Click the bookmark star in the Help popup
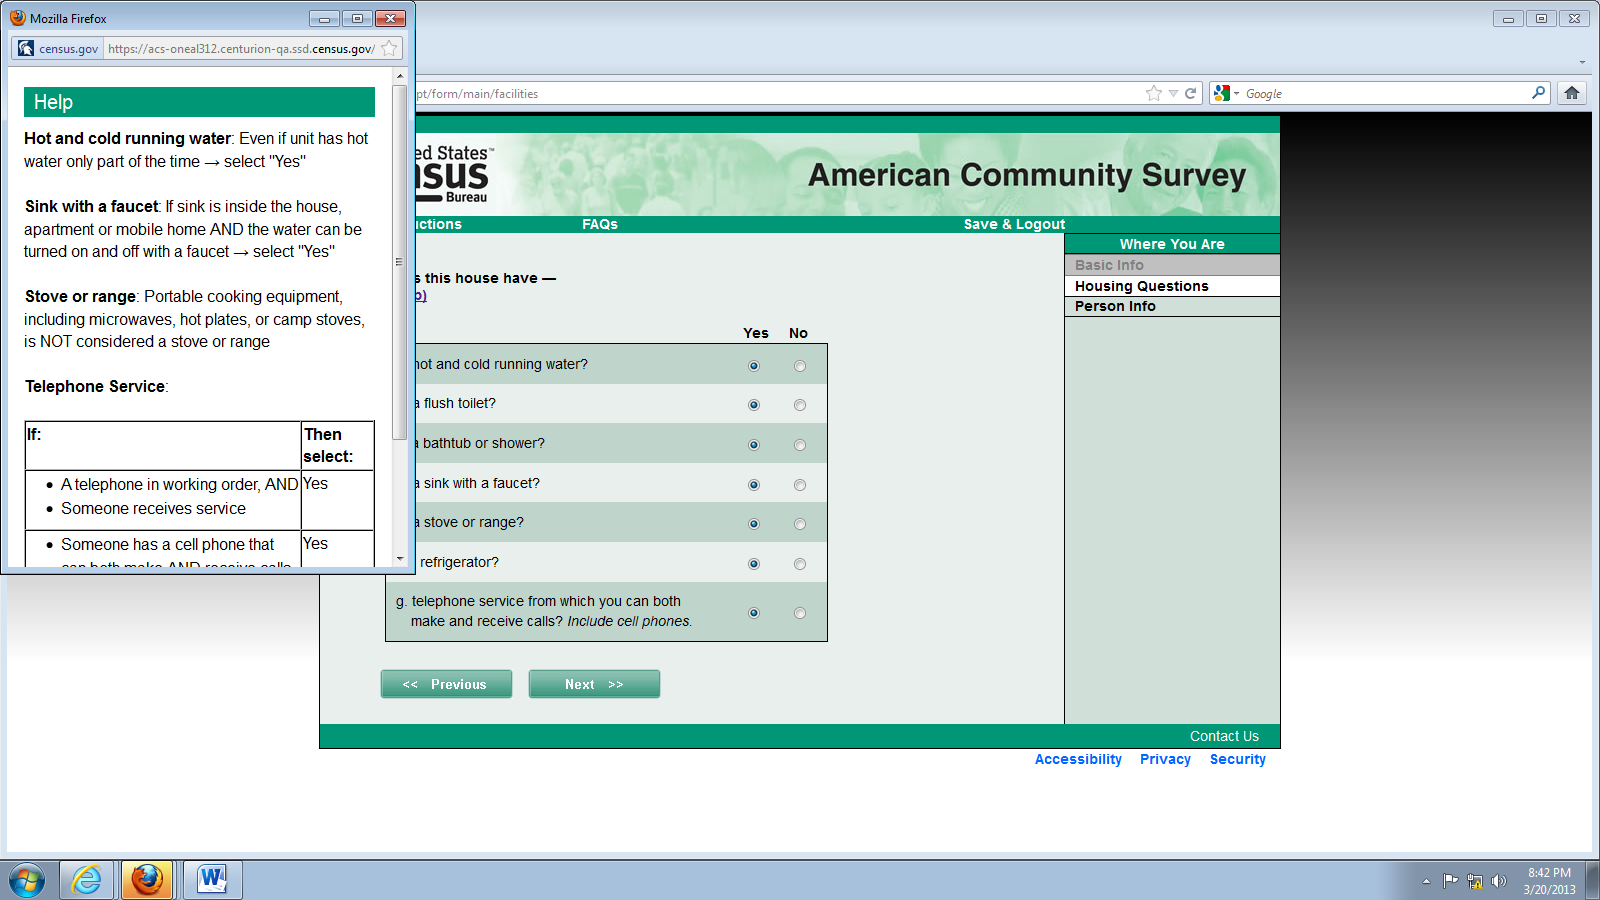The height and width of the screenshot is (900, 1600). 389,48
